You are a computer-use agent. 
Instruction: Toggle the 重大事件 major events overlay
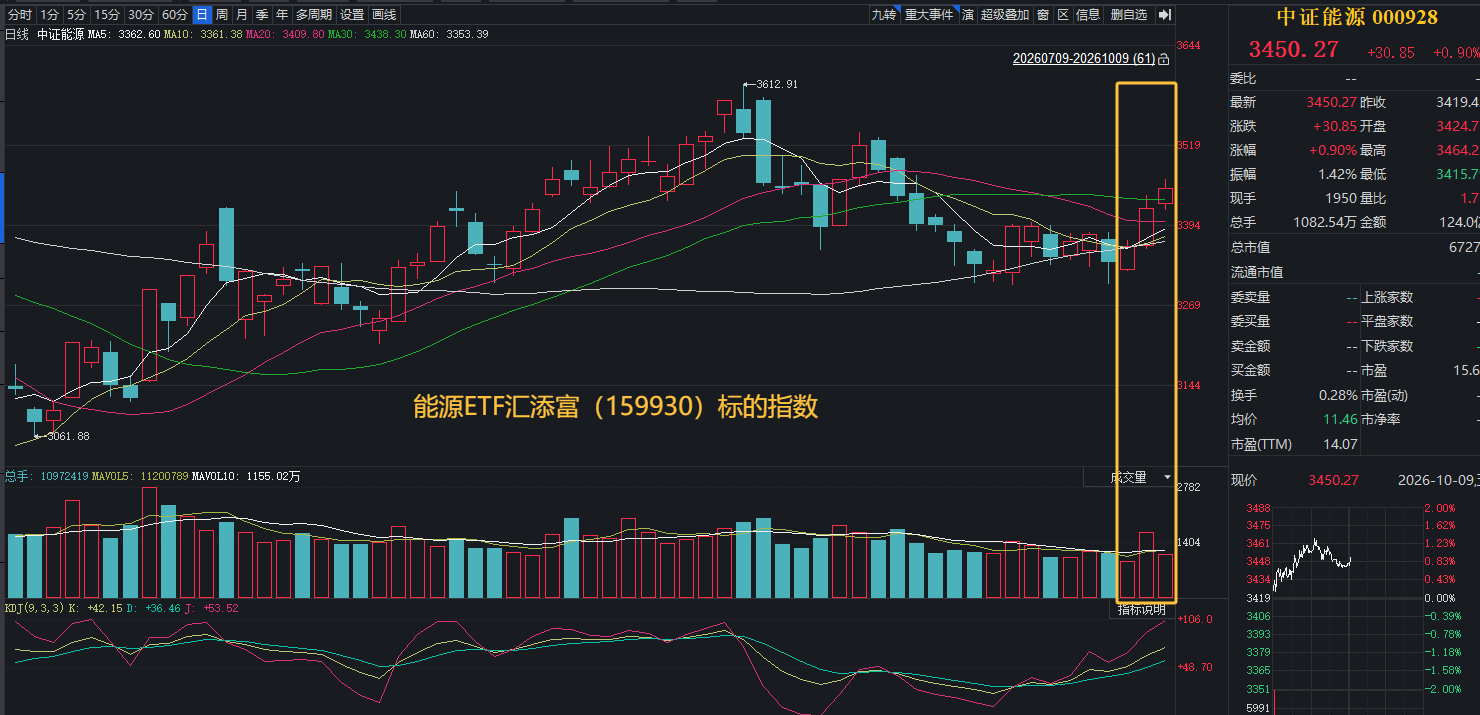(x=929, y=15)
